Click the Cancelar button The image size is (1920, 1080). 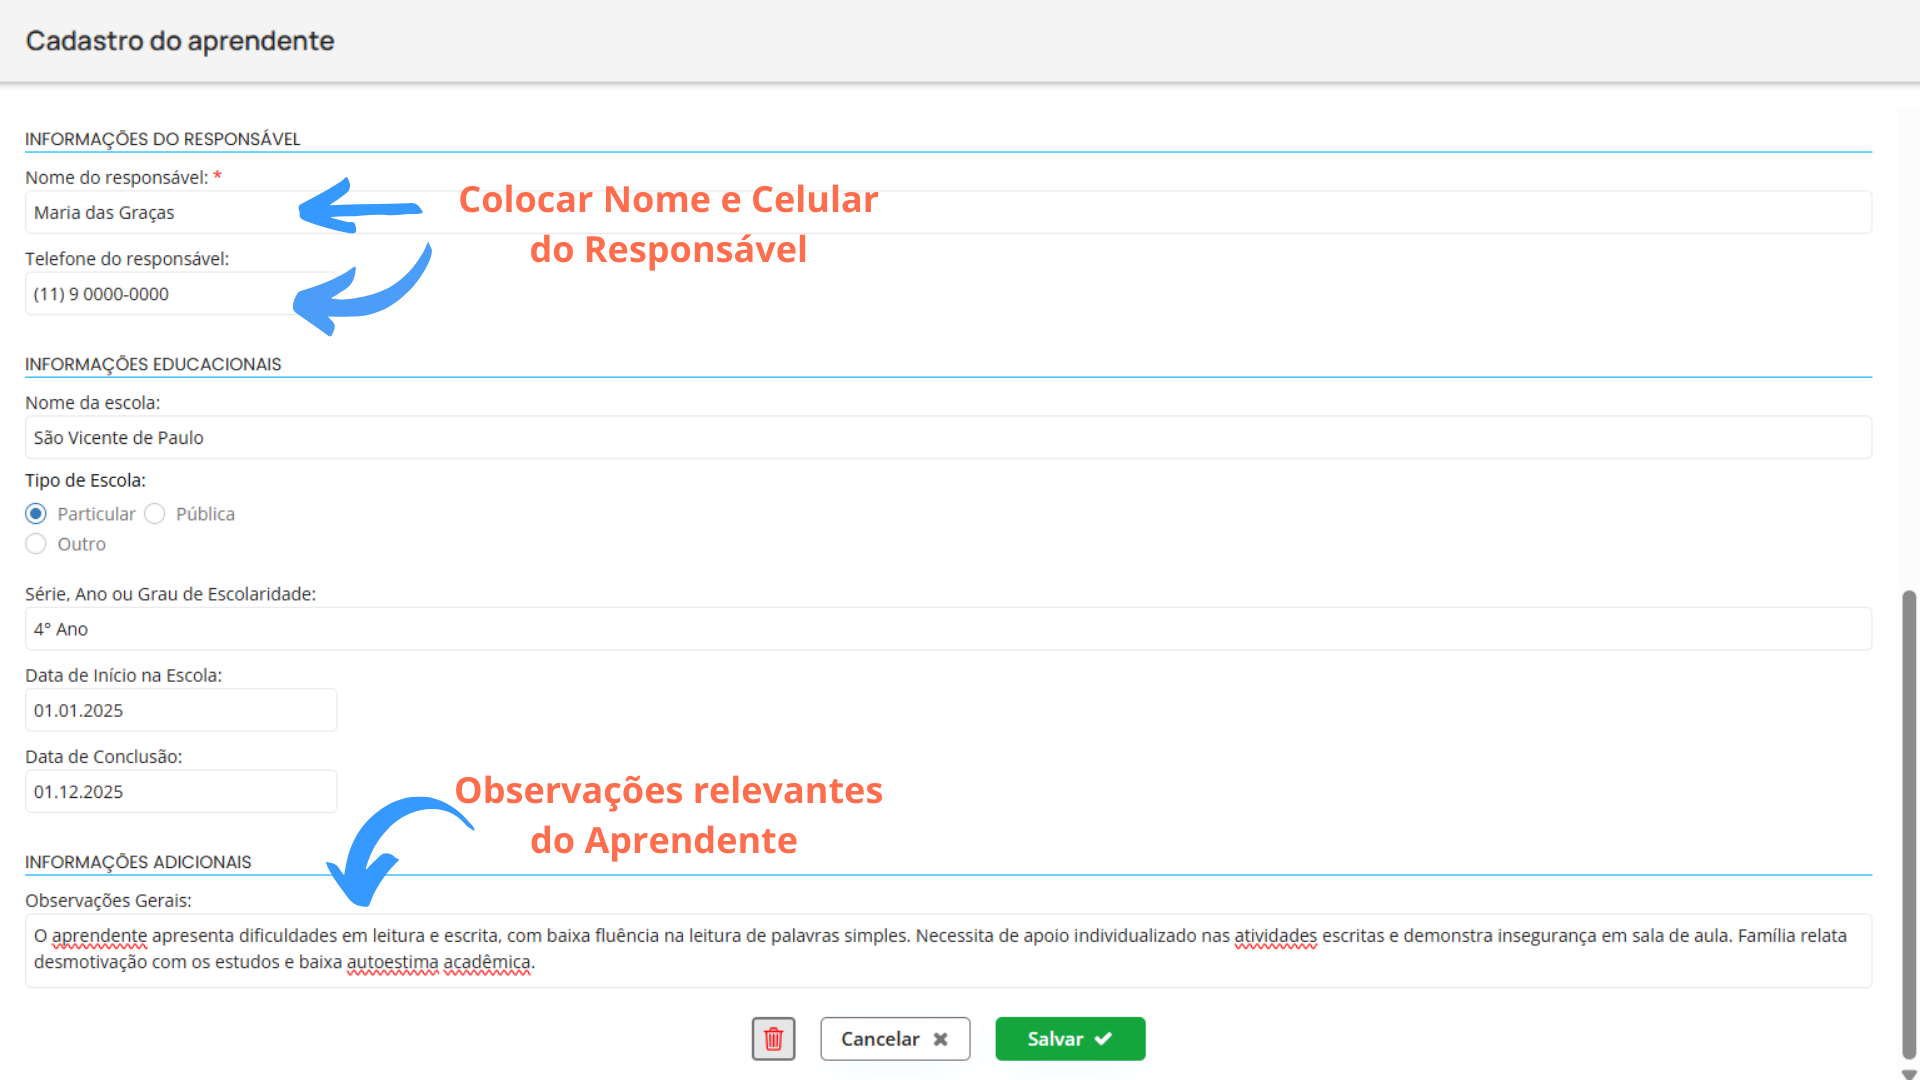coord(895,1039)
